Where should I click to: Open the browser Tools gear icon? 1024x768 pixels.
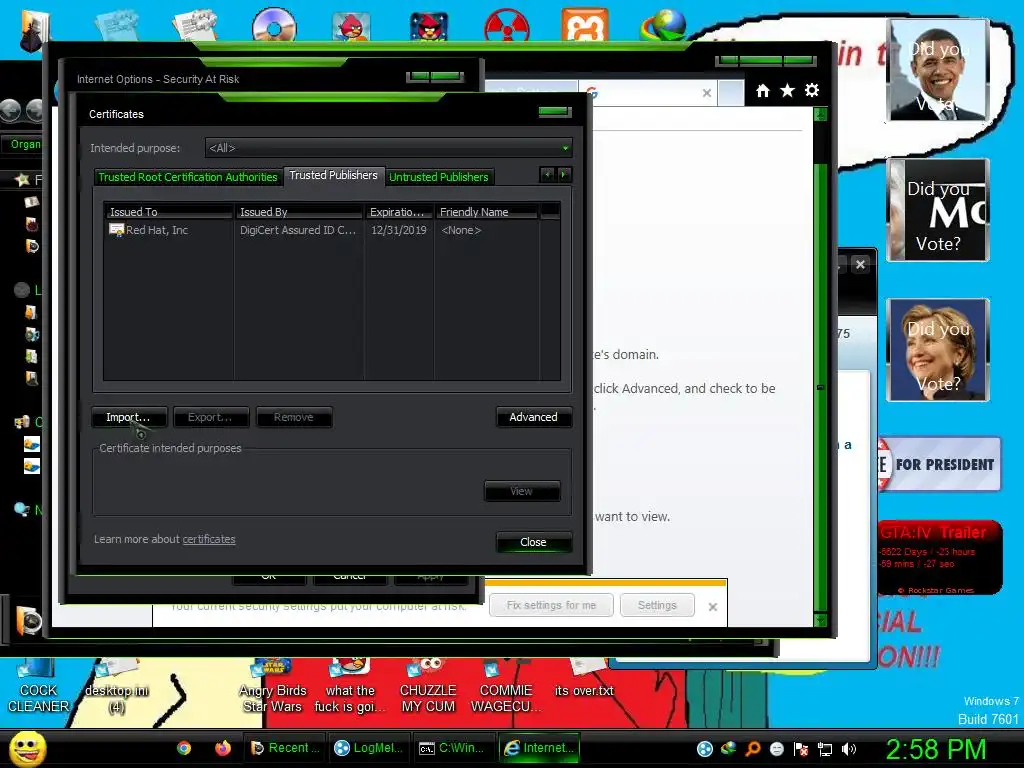click(x=812, y=90)
